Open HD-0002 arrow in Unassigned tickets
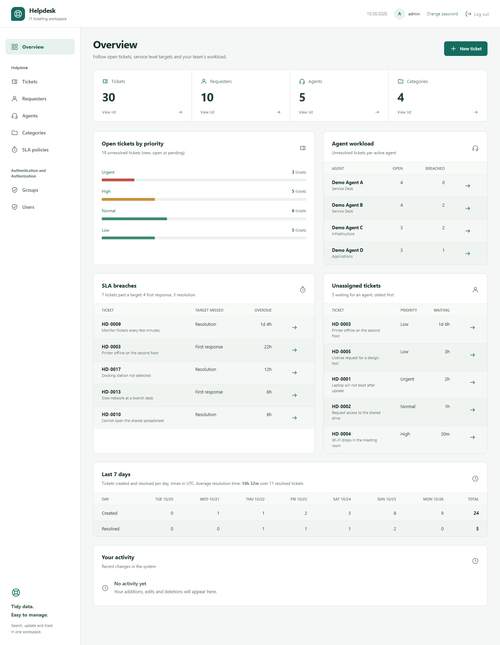500x645 pixels. coord(472,410)
